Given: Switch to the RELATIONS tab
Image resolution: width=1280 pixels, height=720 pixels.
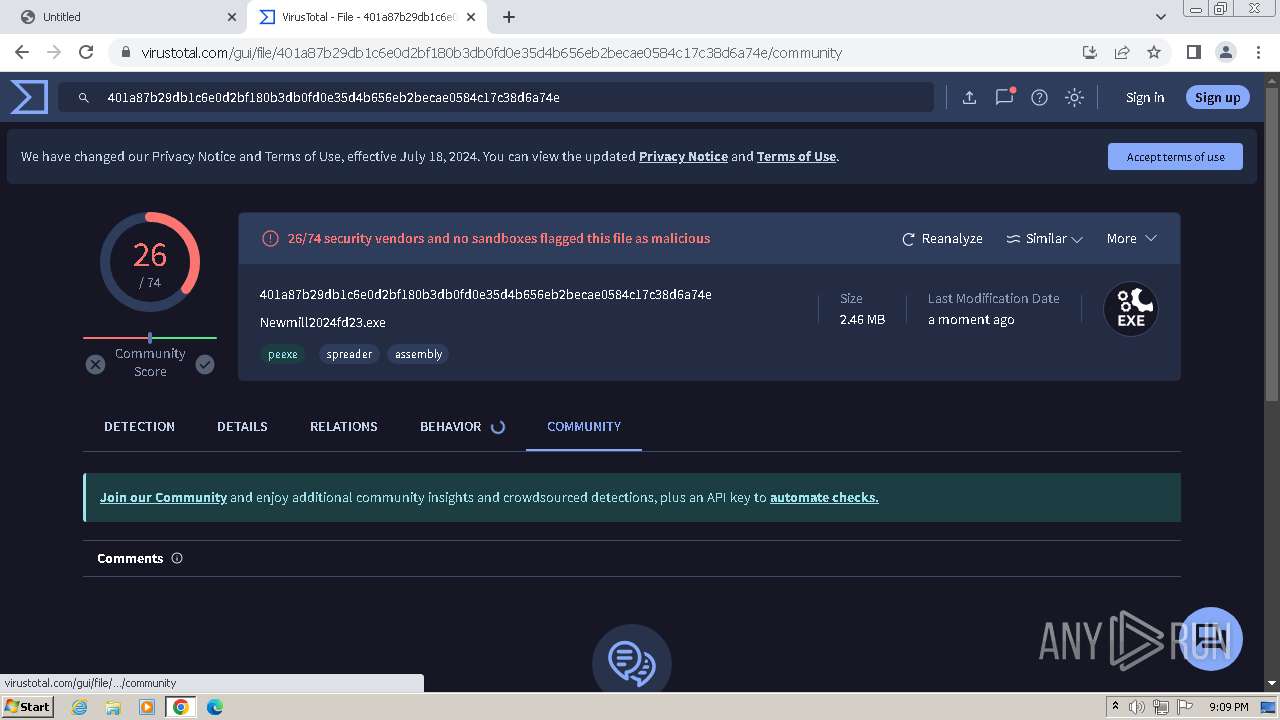Looking at the screenshot, I should [344, 426].
